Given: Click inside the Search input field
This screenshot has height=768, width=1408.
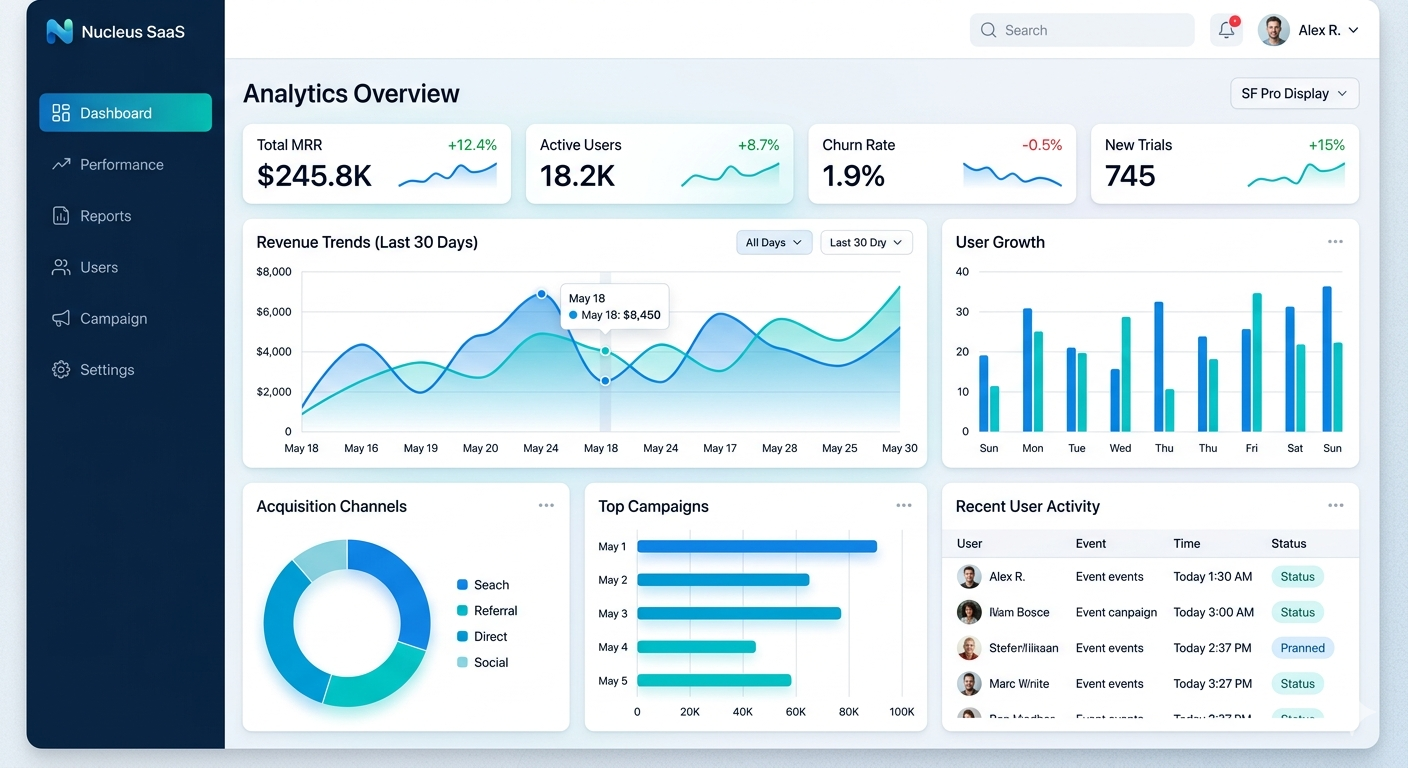Looking at the screenshot, I should click(1090, 30).
